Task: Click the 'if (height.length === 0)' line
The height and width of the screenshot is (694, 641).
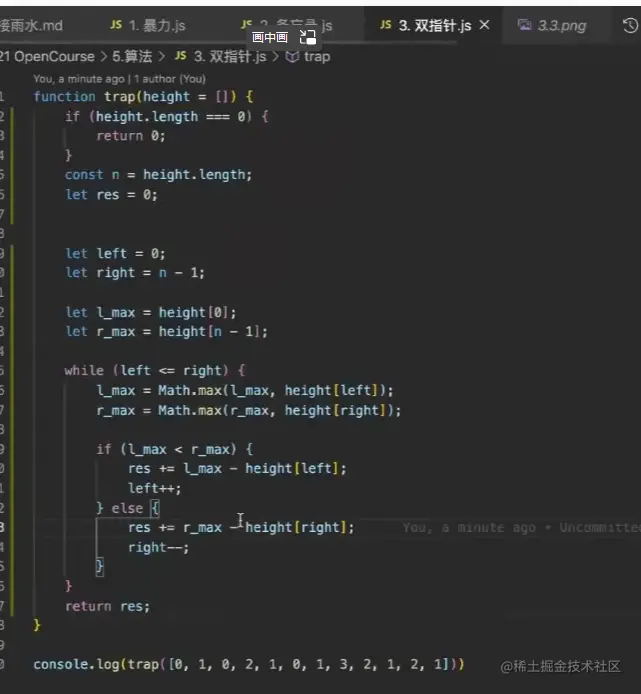Action: 166,116
